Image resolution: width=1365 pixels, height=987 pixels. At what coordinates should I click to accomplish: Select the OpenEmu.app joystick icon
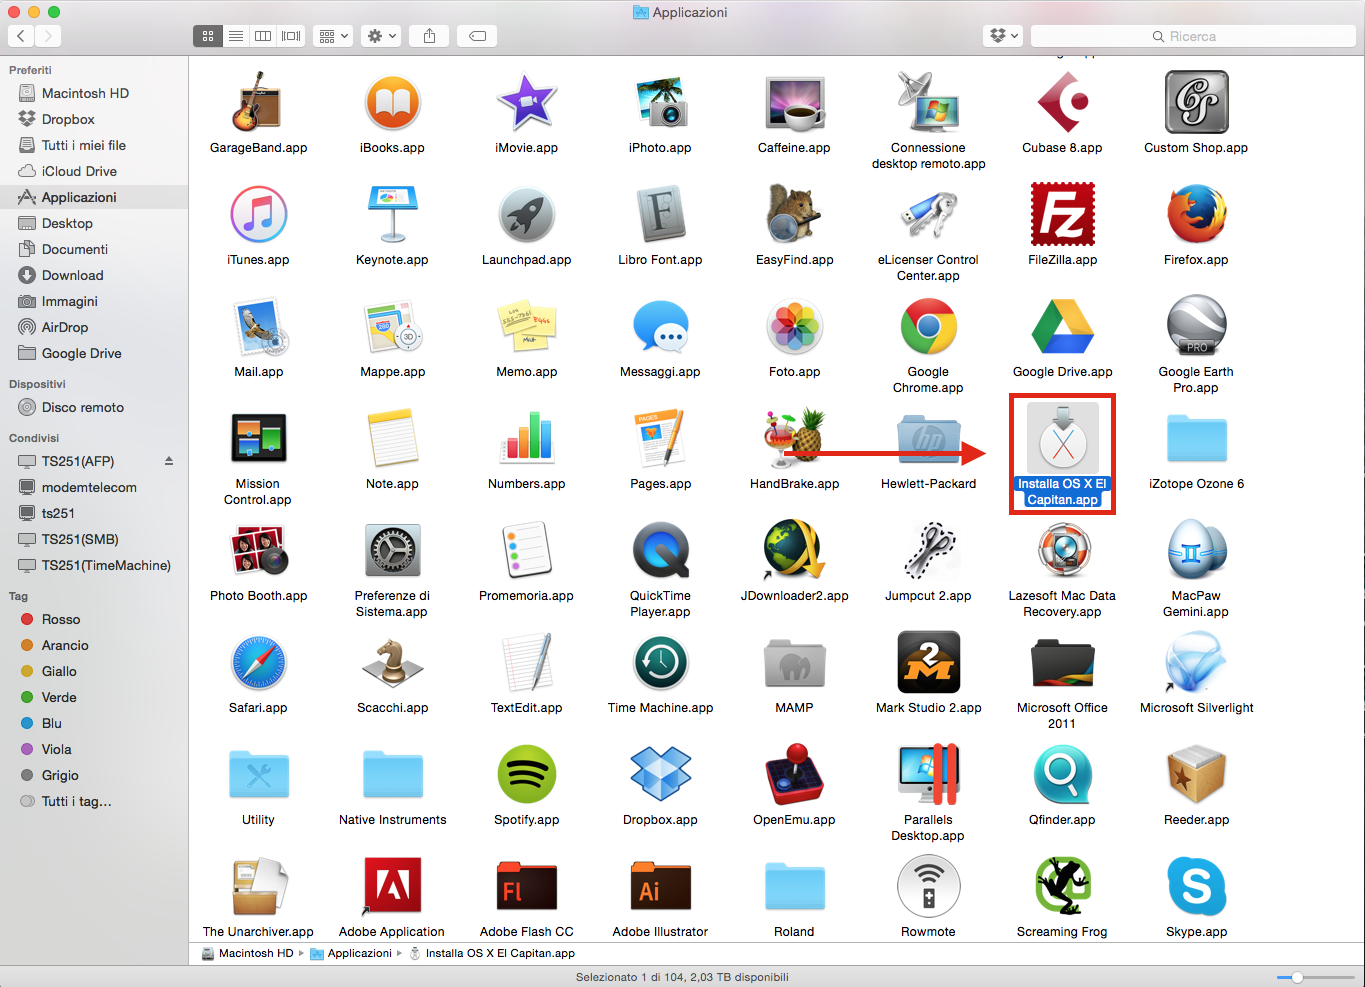(x=794, y=774)
